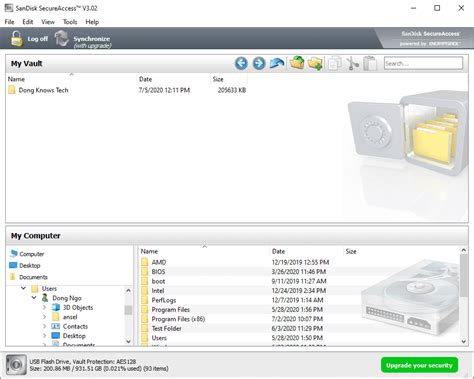Collapse the Users tree node

(x=23, y=288)
